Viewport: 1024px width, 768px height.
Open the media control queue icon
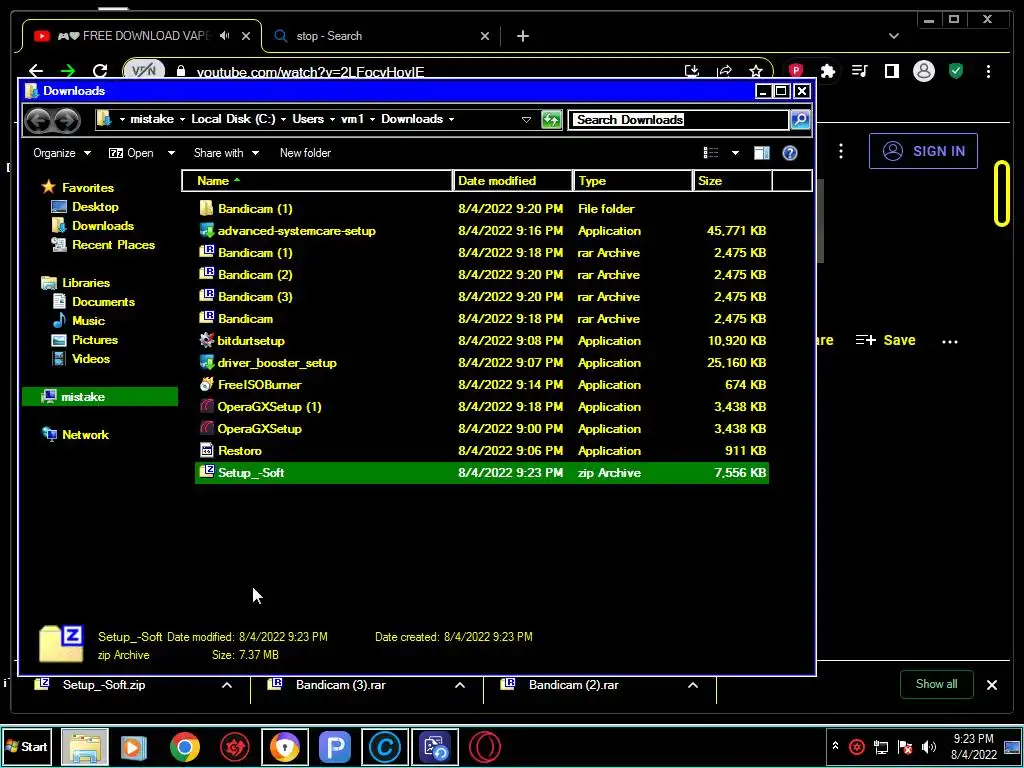pyautogui.click(x=859, y=71)
